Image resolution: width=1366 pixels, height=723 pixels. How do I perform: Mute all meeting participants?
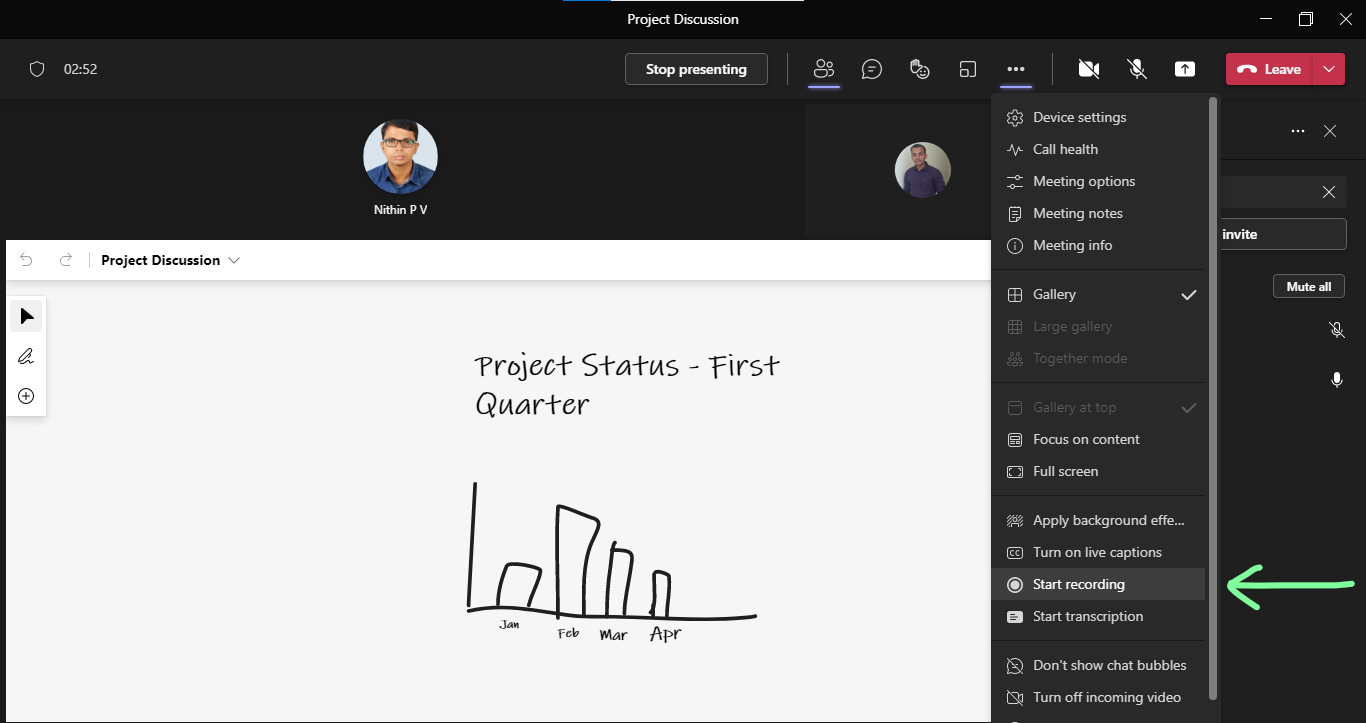coord(1308,286)
